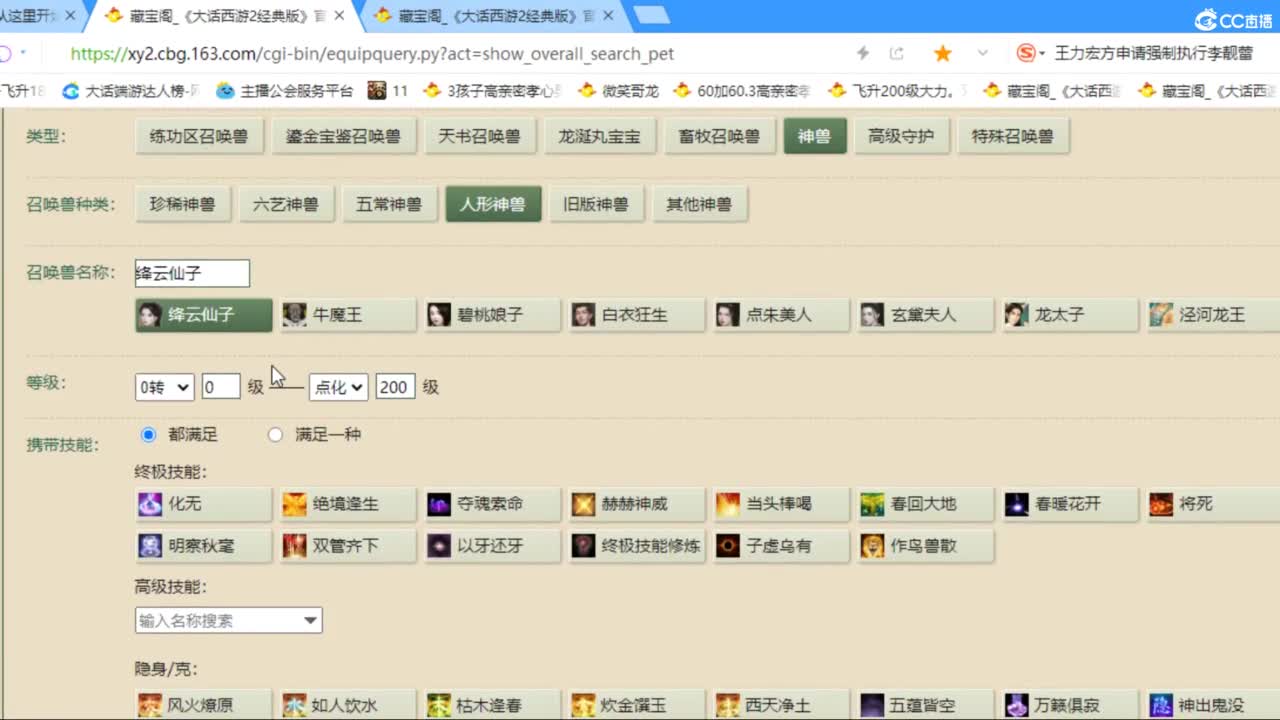Image resolution: width=1280 pixels, height=720 pixels.
Task: Choose the 子虚乌有 ultimate skill
Action: [x=780, y=546]
